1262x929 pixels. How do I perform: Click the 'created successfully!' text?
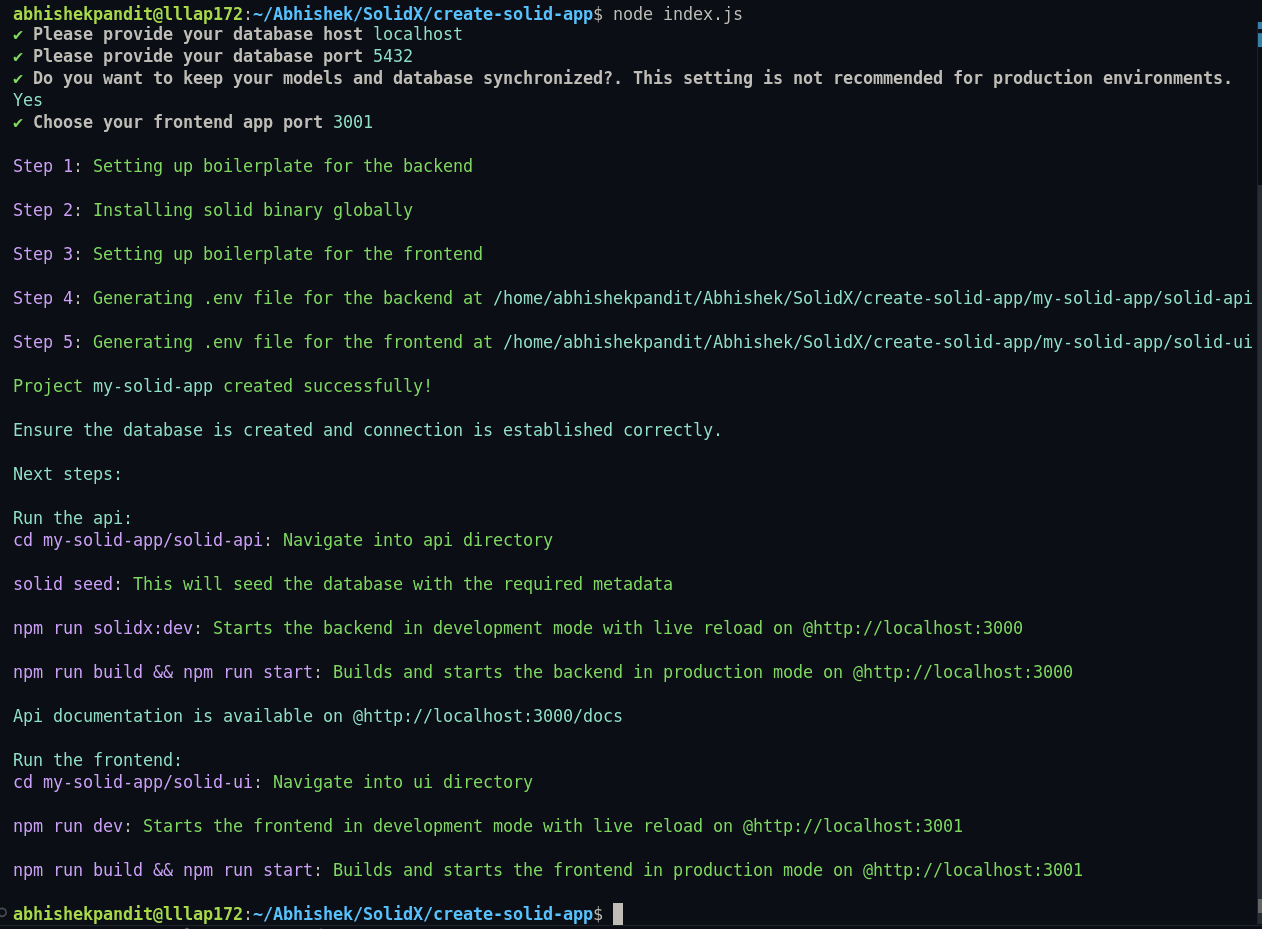click(328, 386)
